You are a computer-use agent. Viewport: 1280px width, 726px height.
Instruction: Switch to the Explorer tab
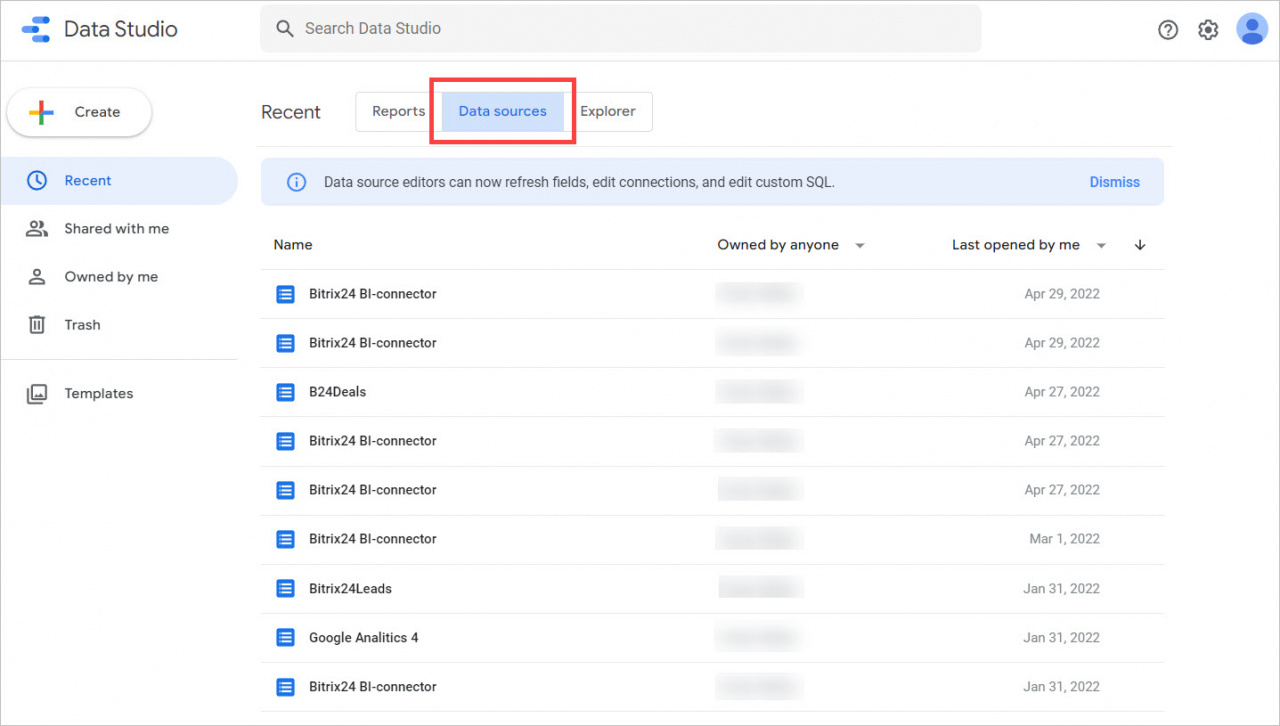click(608, 112)
